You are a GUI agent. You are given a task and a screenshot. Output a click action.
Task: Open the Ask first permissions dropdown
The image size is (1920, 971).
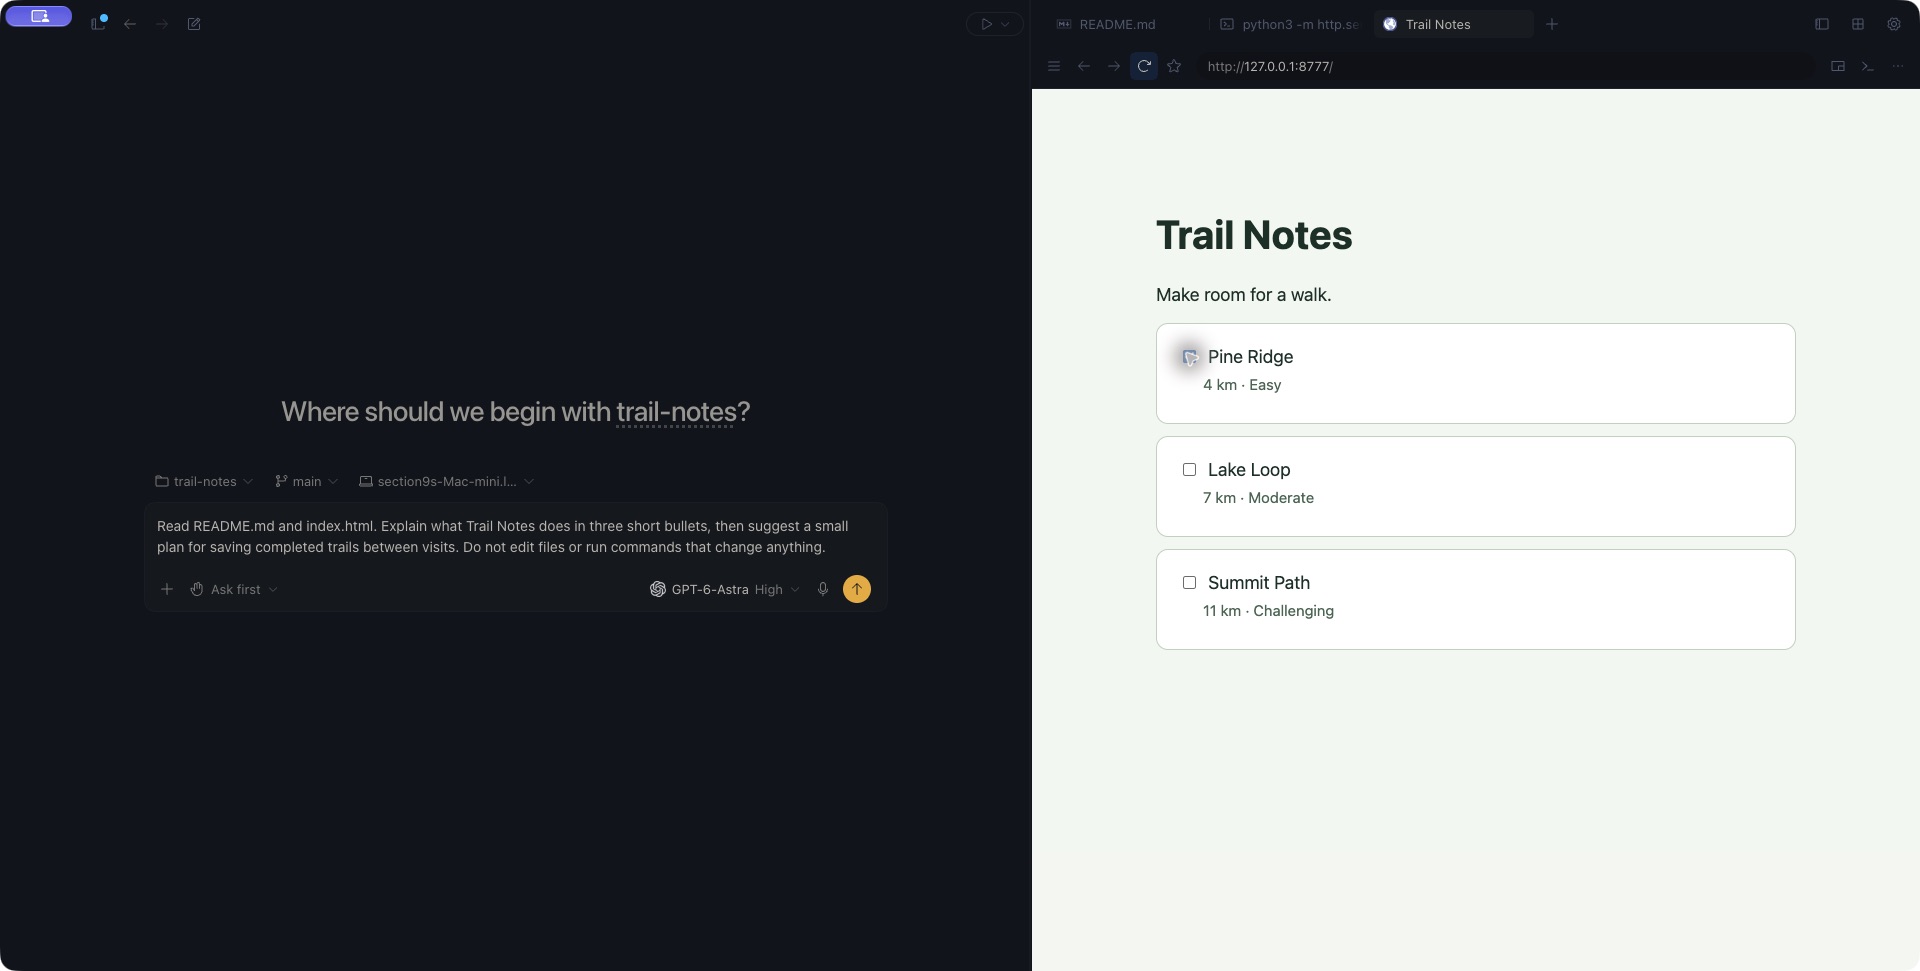point(234,589)
